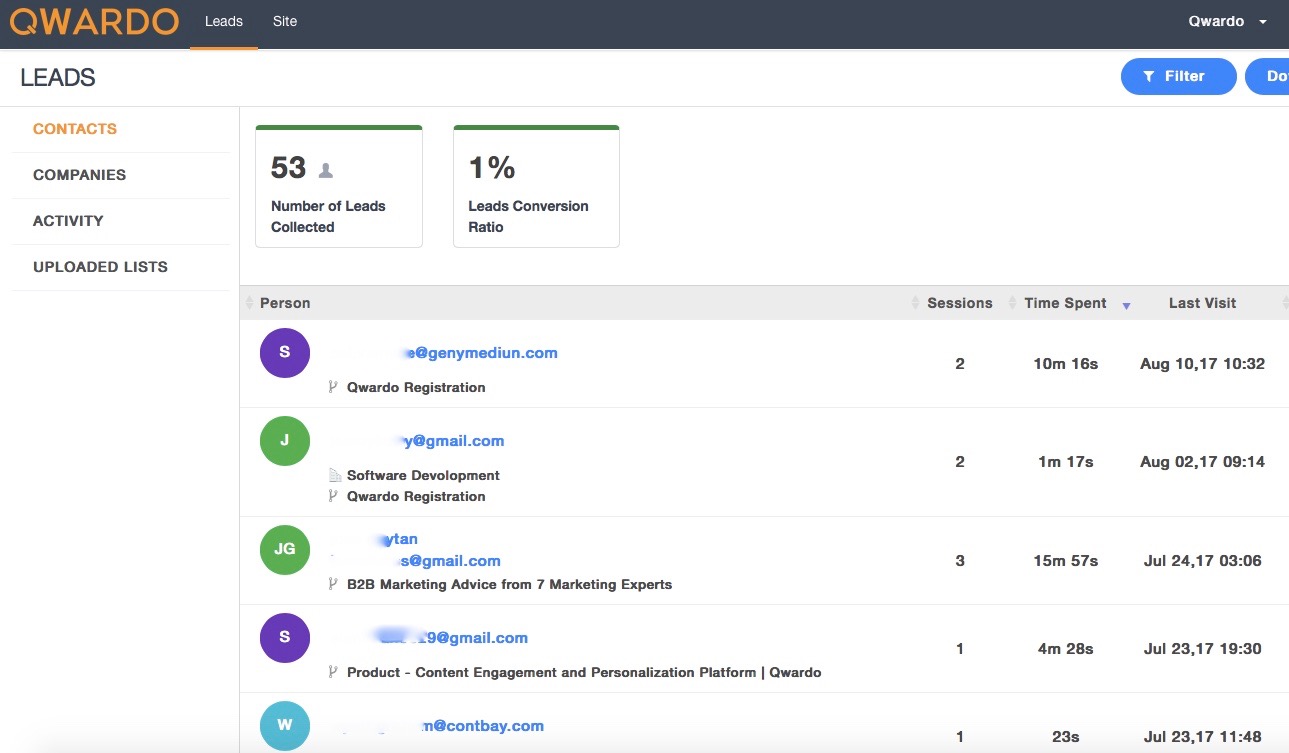Click Qwardo Registration under genymediun.com lead
The image size is (1289, 753).
[x=416, y=387]
